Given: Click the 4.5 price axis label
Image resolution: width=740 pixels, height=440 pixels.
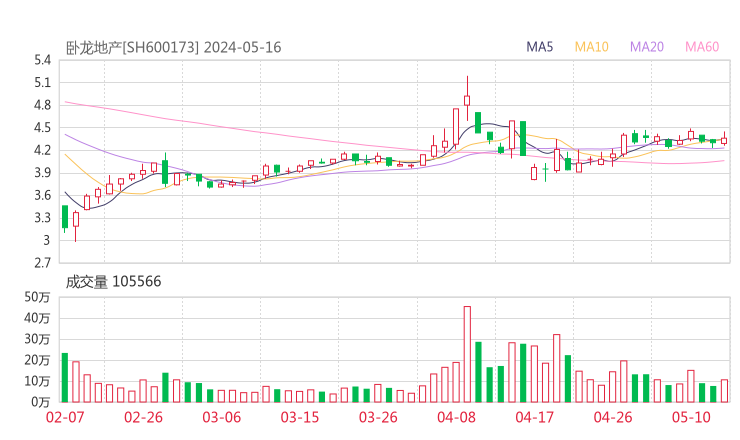Looking at the screenshot, I should coord(42,127).
